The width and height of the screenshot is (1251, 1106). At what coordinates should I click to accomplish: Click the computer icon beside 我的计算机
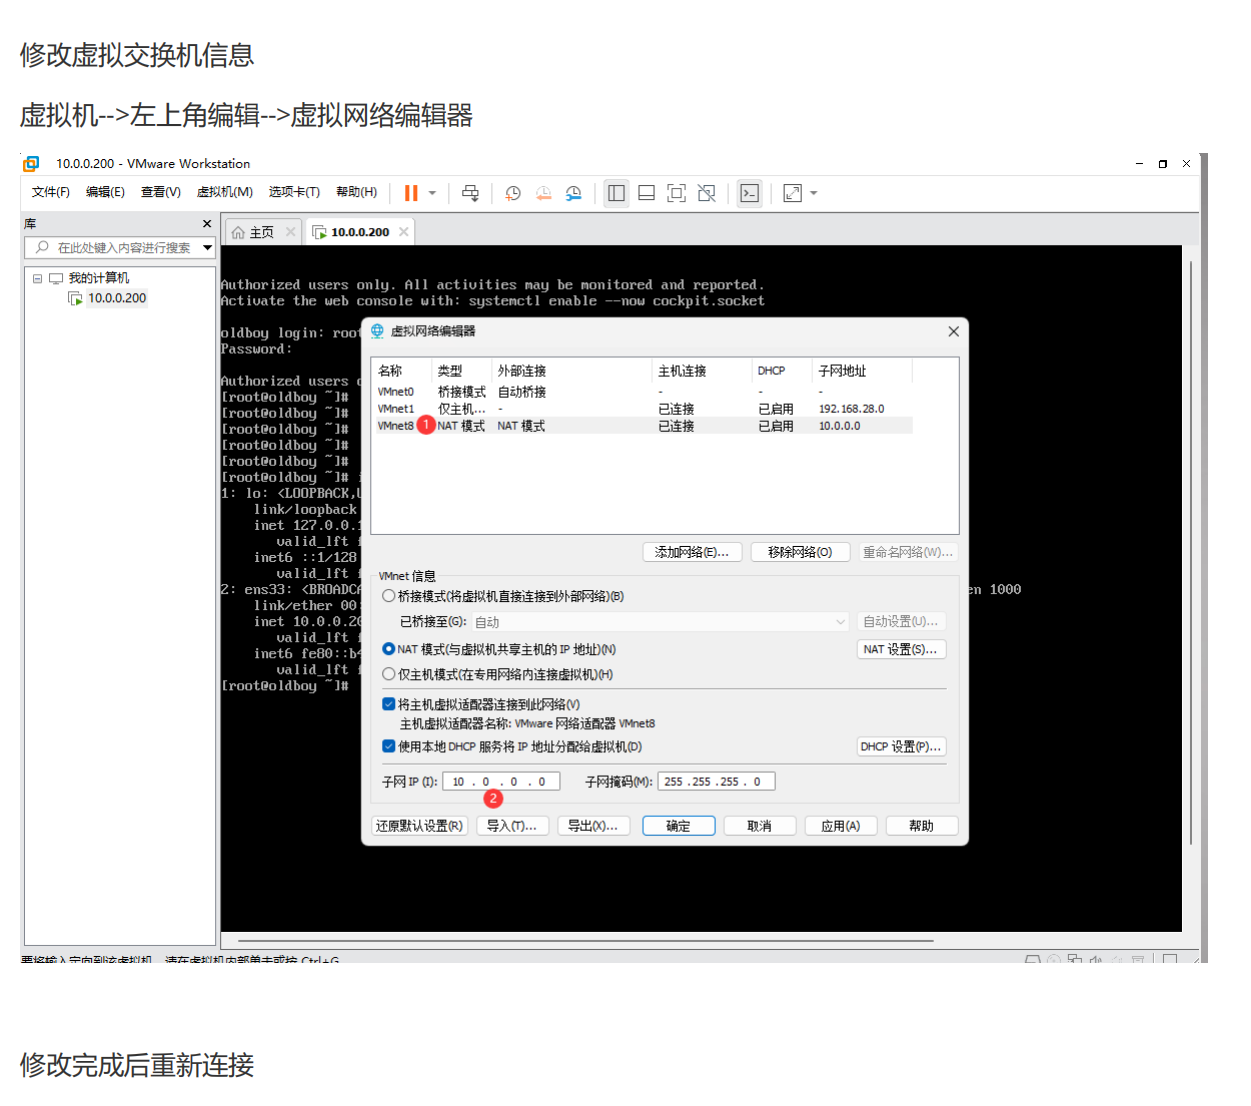(56, 278)
